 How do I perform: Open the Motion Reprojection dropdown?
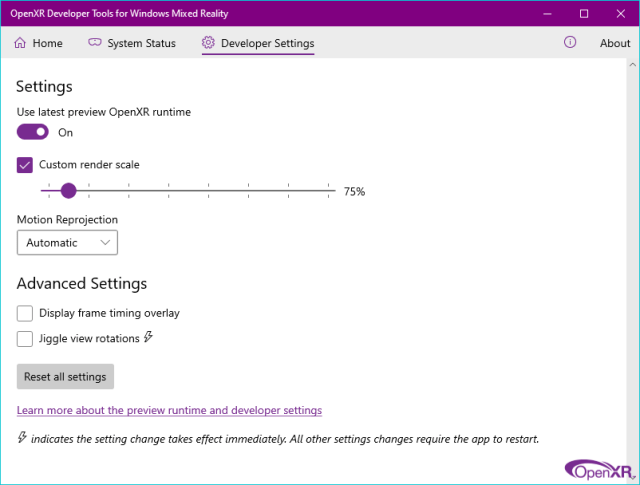(x=67, y=242)
